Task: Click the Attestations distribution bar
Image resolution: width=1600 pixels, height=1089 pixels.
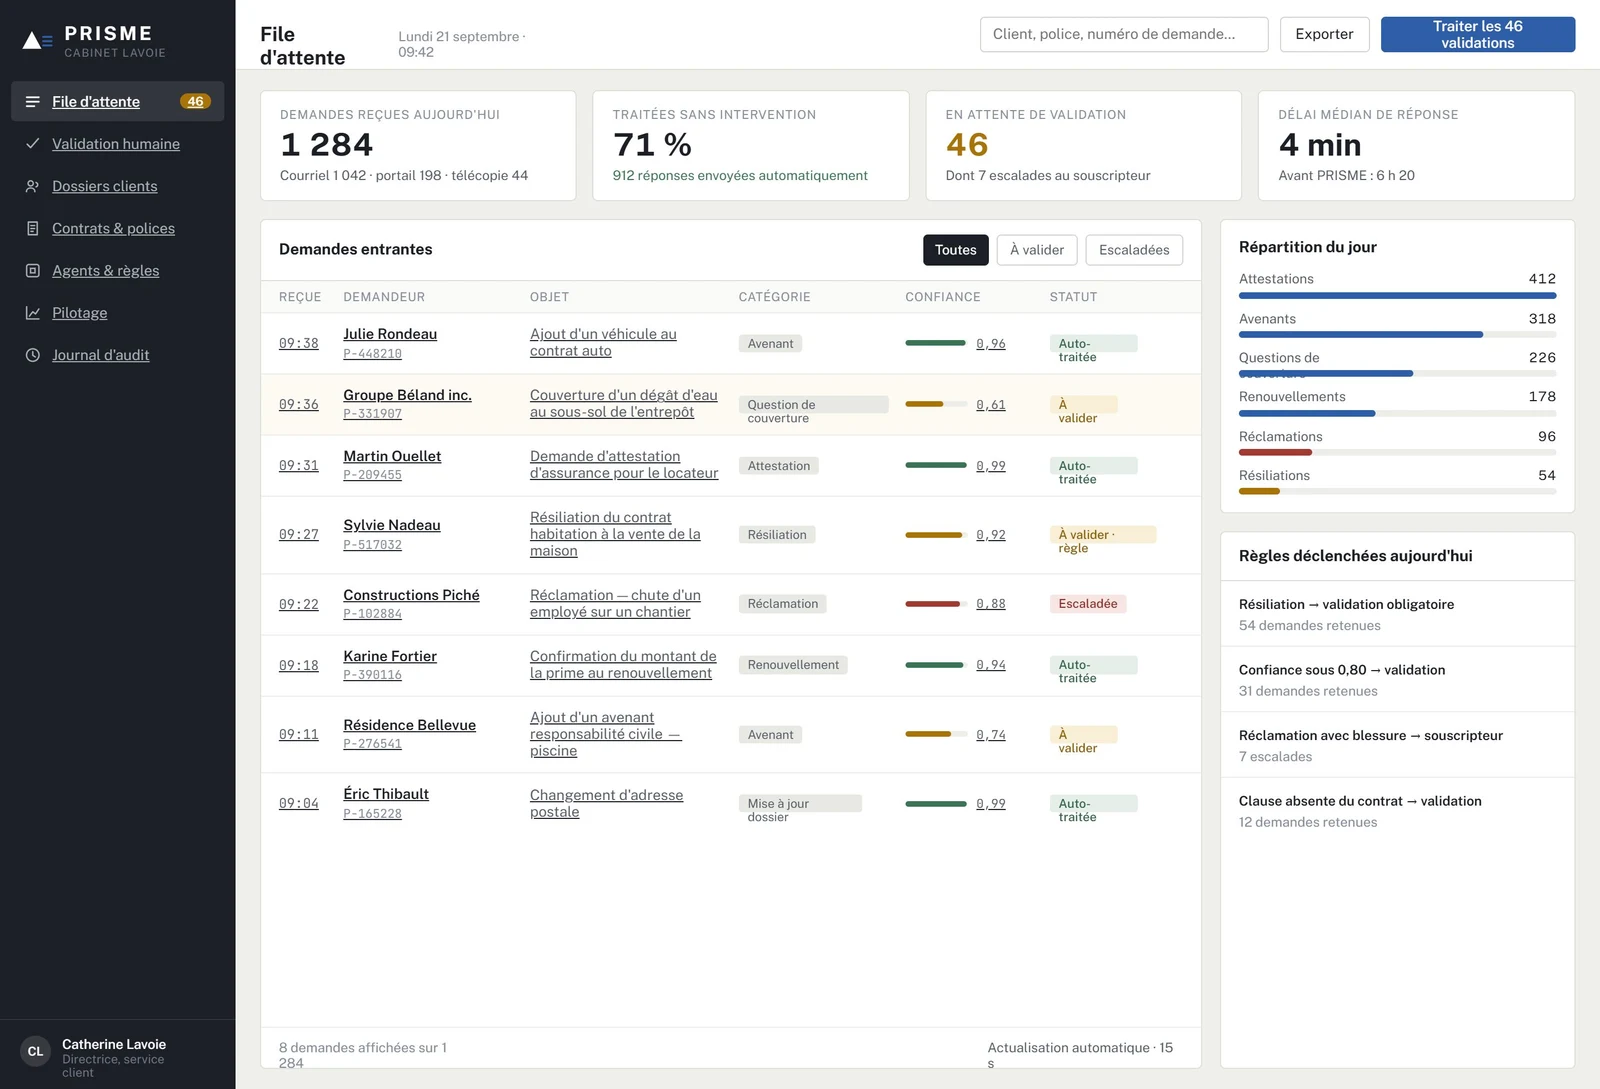Action: 1397,296
